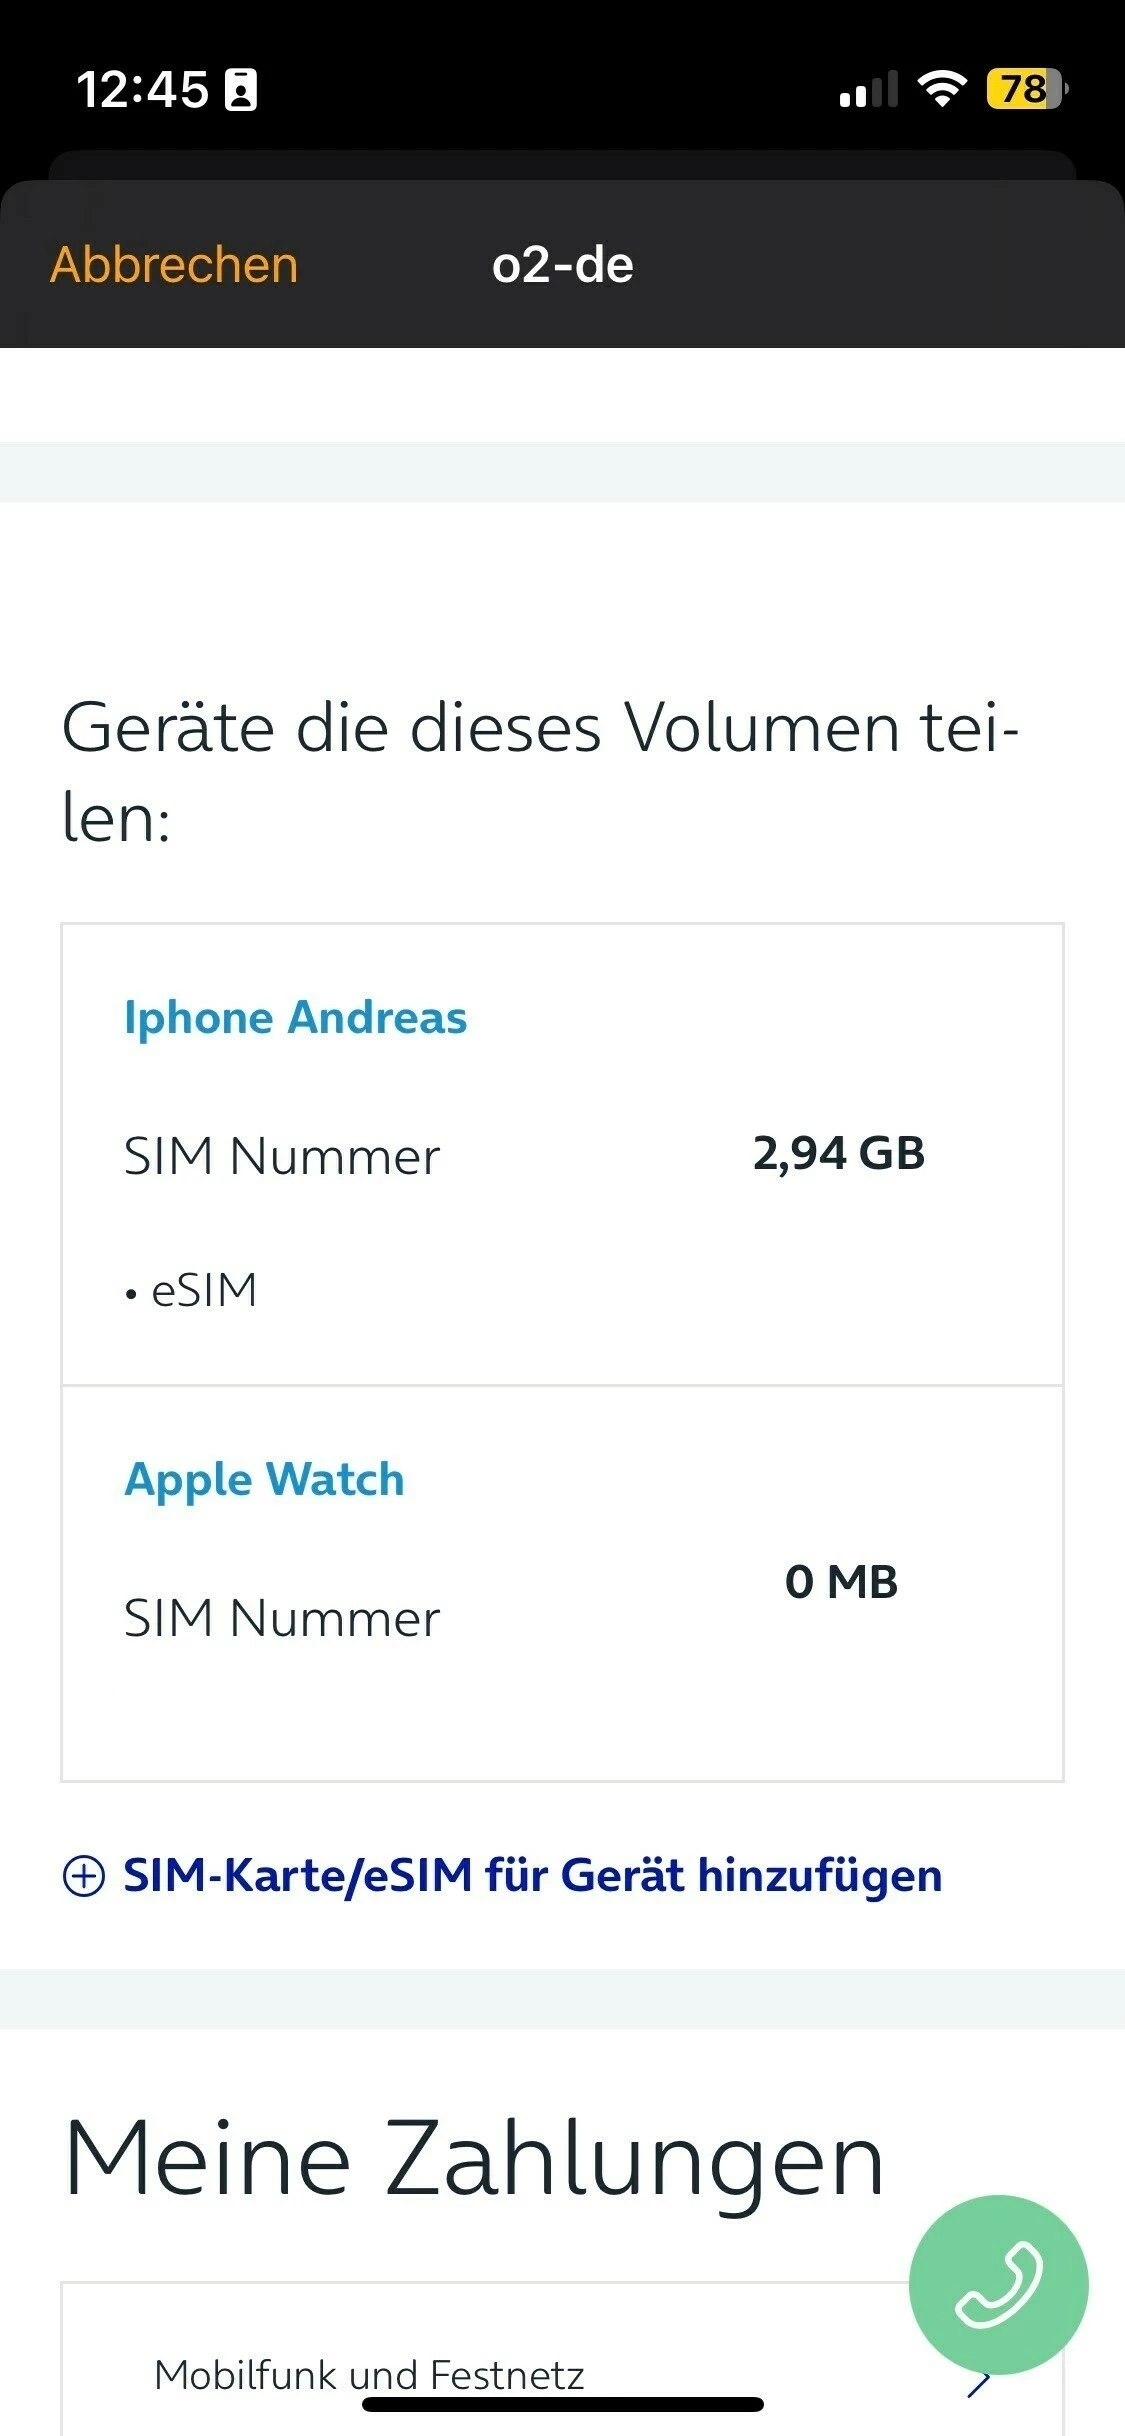This screenshot has height=2436, width=1125.
Task: Click the plus circle icon
Action: point(84,1875)
